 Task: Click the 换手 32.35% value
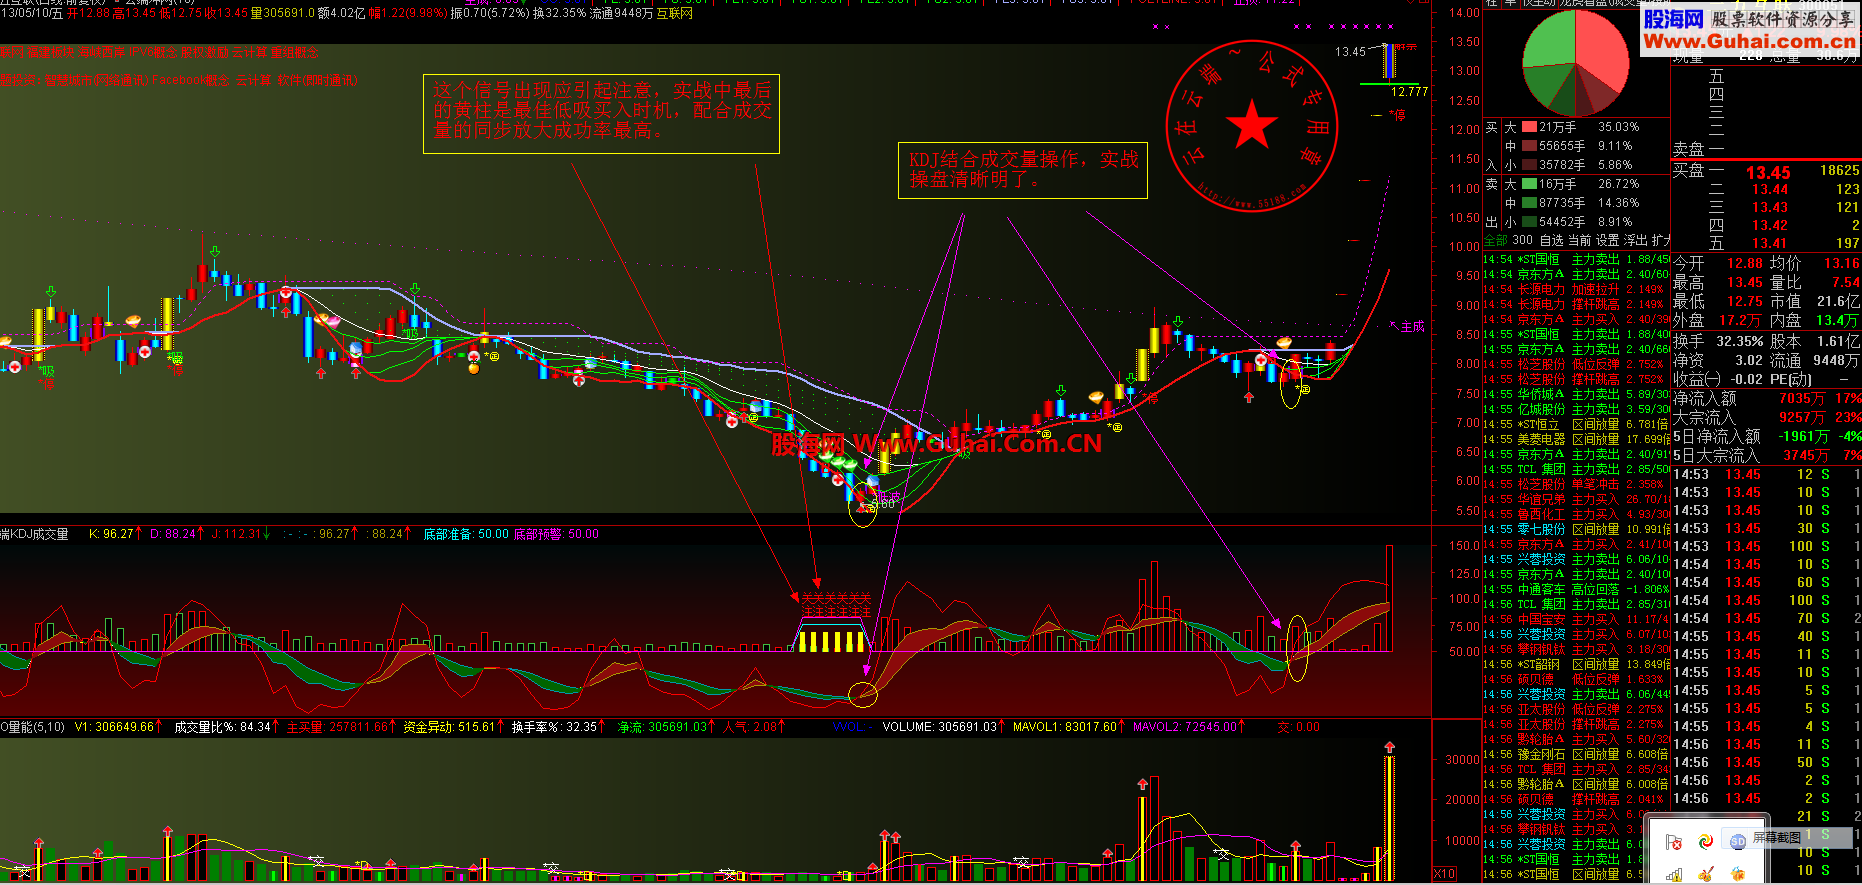pyautogui.click(x=1740, y=341)
